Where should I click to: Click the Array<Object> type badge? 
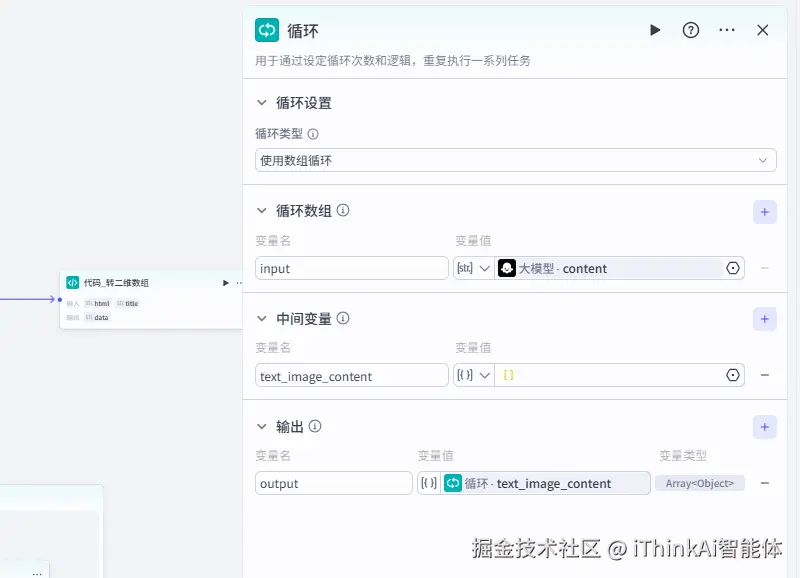coord(699,483)
